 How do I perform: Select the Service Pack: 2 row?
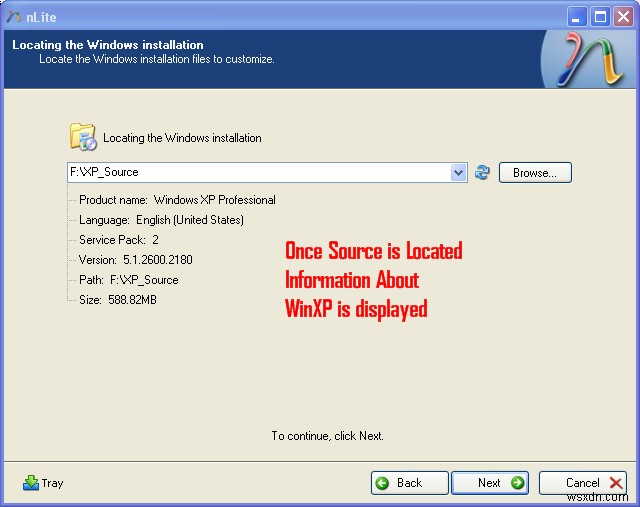(119, 240)
